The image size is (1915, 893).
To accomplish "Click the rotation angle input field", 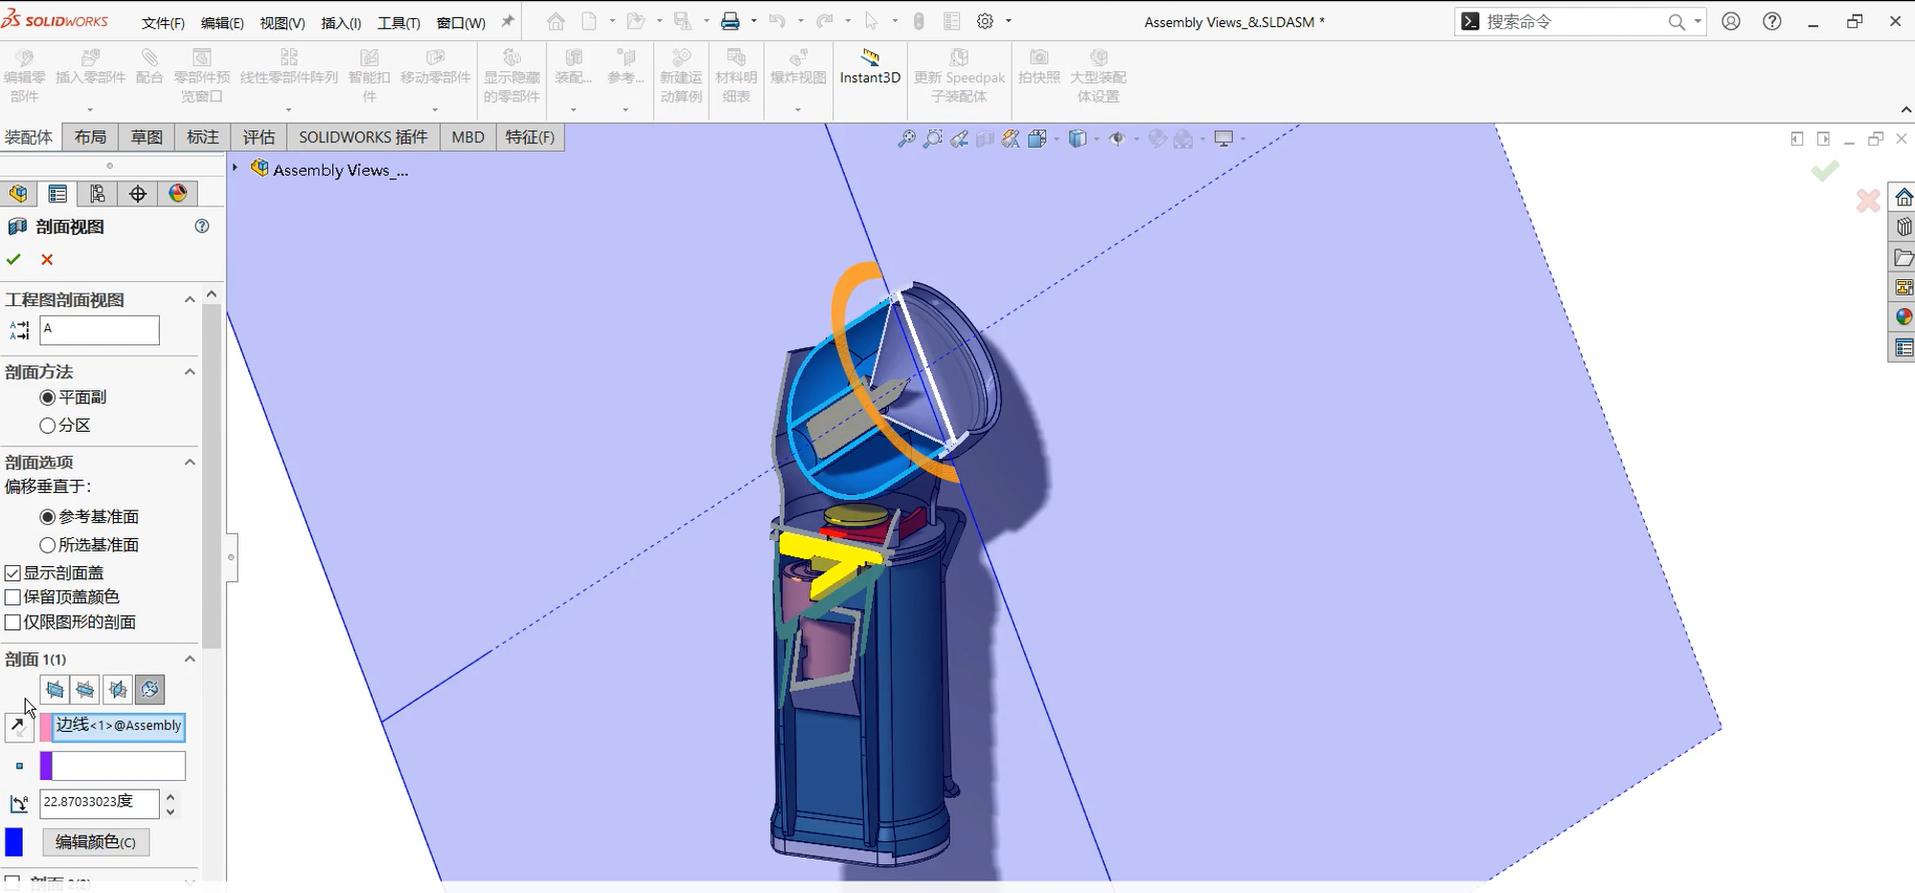I will [98, 802].
